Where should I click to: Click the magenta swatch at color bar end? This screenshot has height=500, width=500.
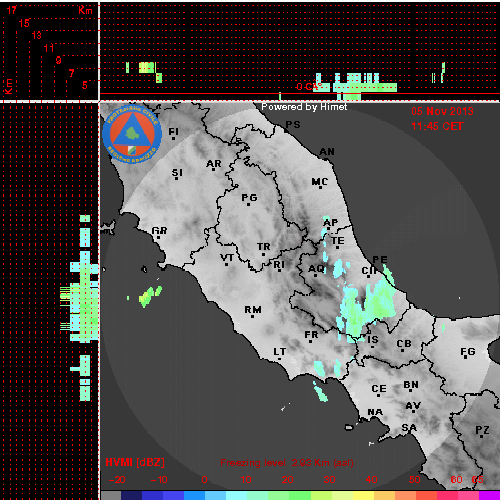489,495
